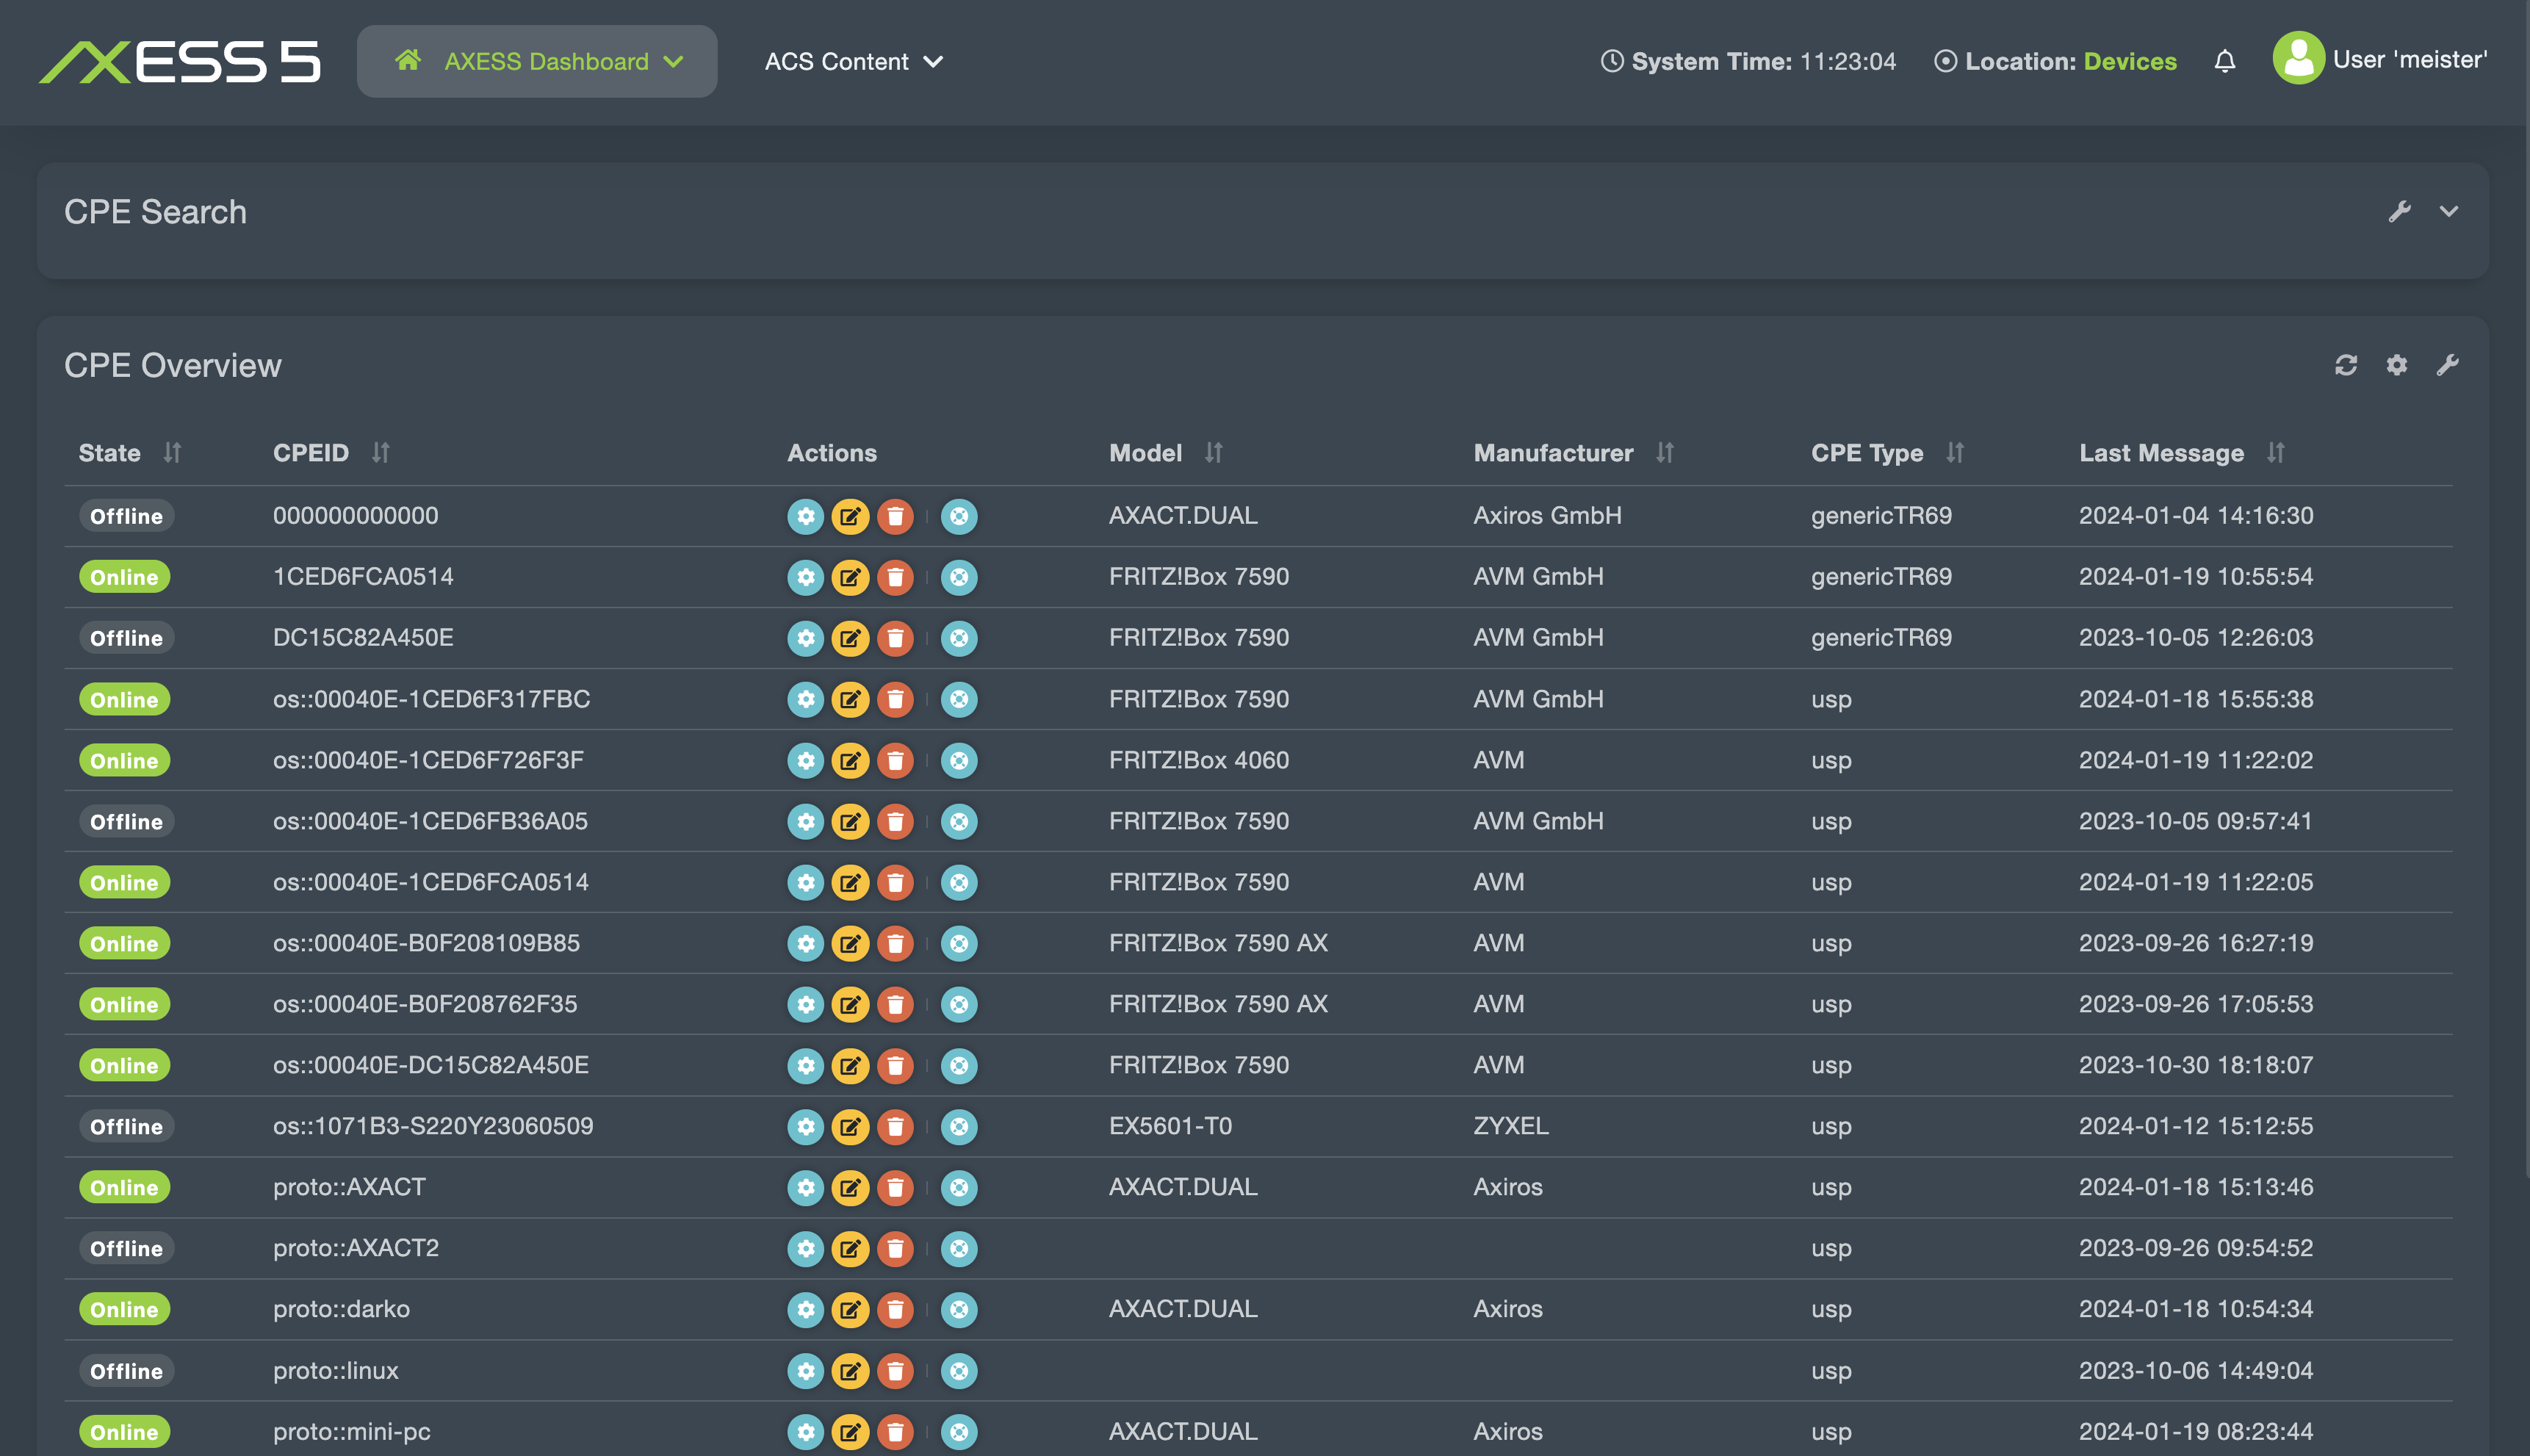Click model FRITZ!Box 4060
Screen dimensions: 2530x1456
tap(1198, 760)
